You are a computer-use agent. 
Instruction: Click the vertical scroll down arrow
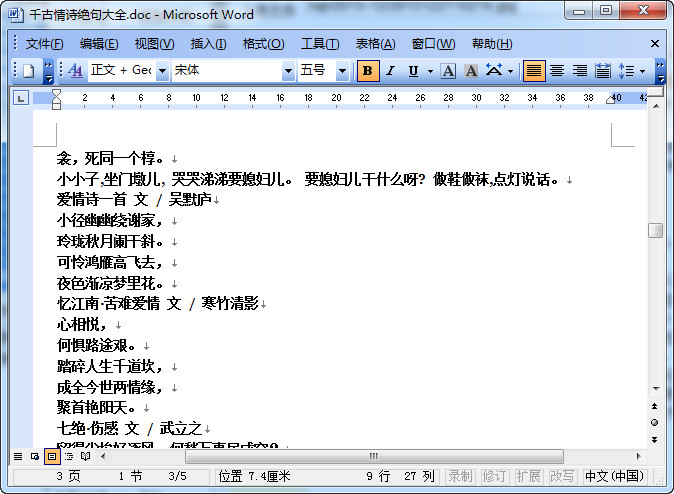[656, 389]
